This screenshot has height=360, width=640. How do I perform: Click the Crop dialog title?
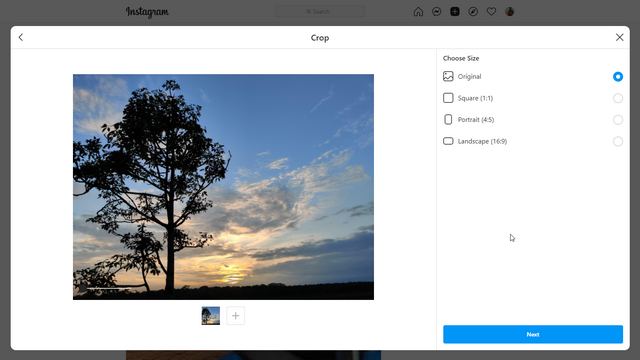tap(320, 38)
